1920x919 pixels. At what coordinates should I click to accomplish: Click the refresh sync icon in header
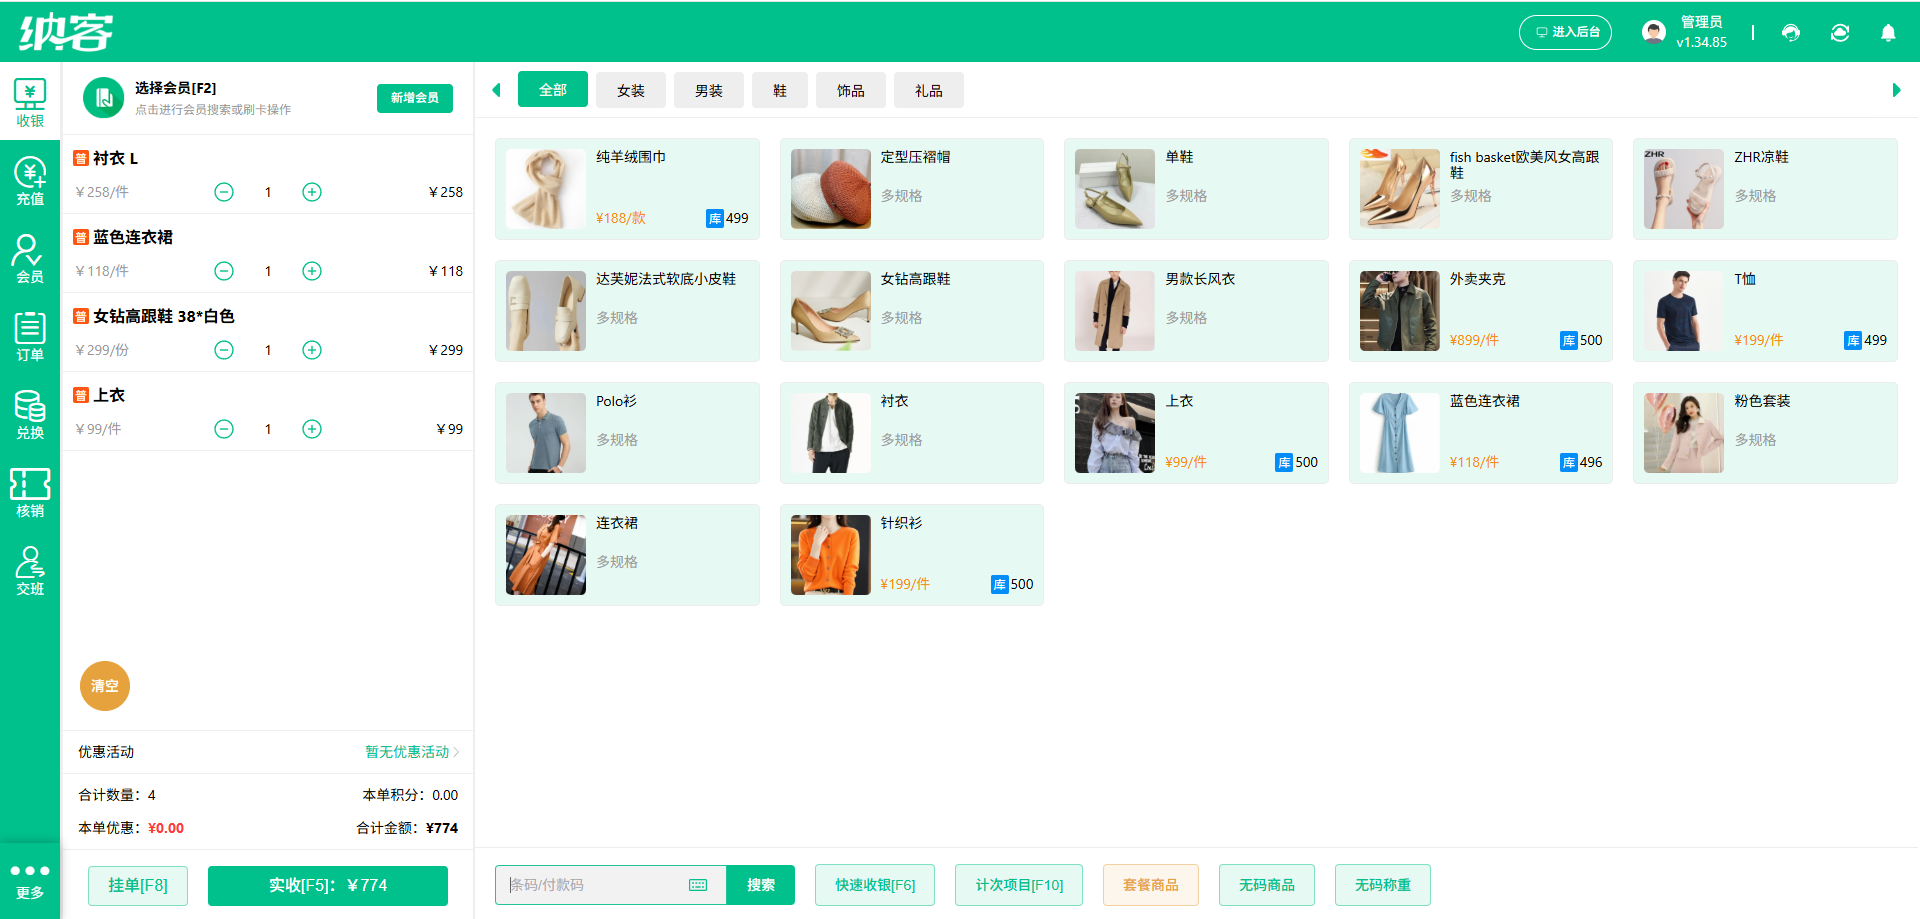click(x=1840, y=33)
